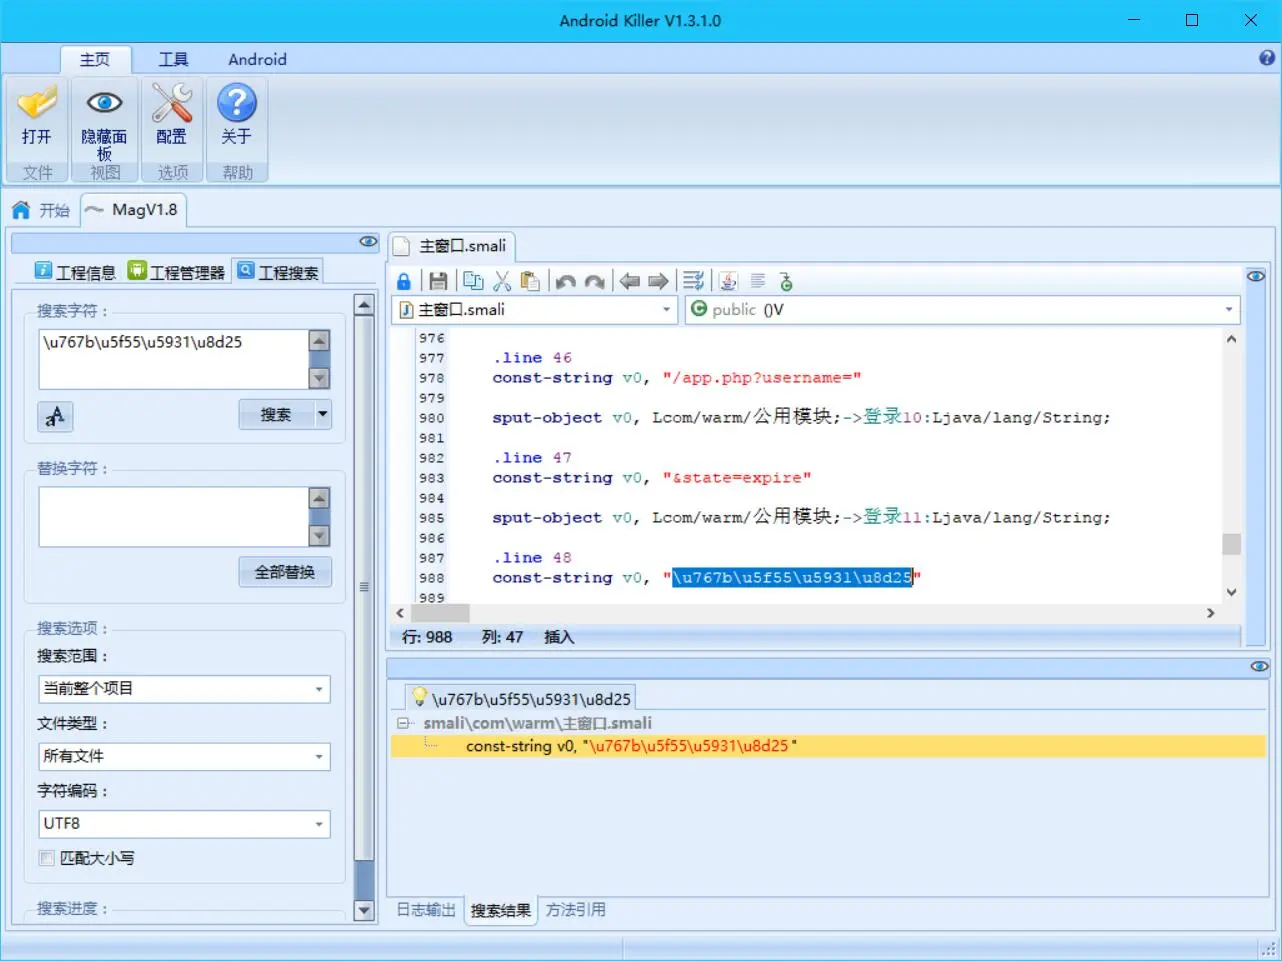Toggle the left project panel eye icon

click(x=369, y=242)
